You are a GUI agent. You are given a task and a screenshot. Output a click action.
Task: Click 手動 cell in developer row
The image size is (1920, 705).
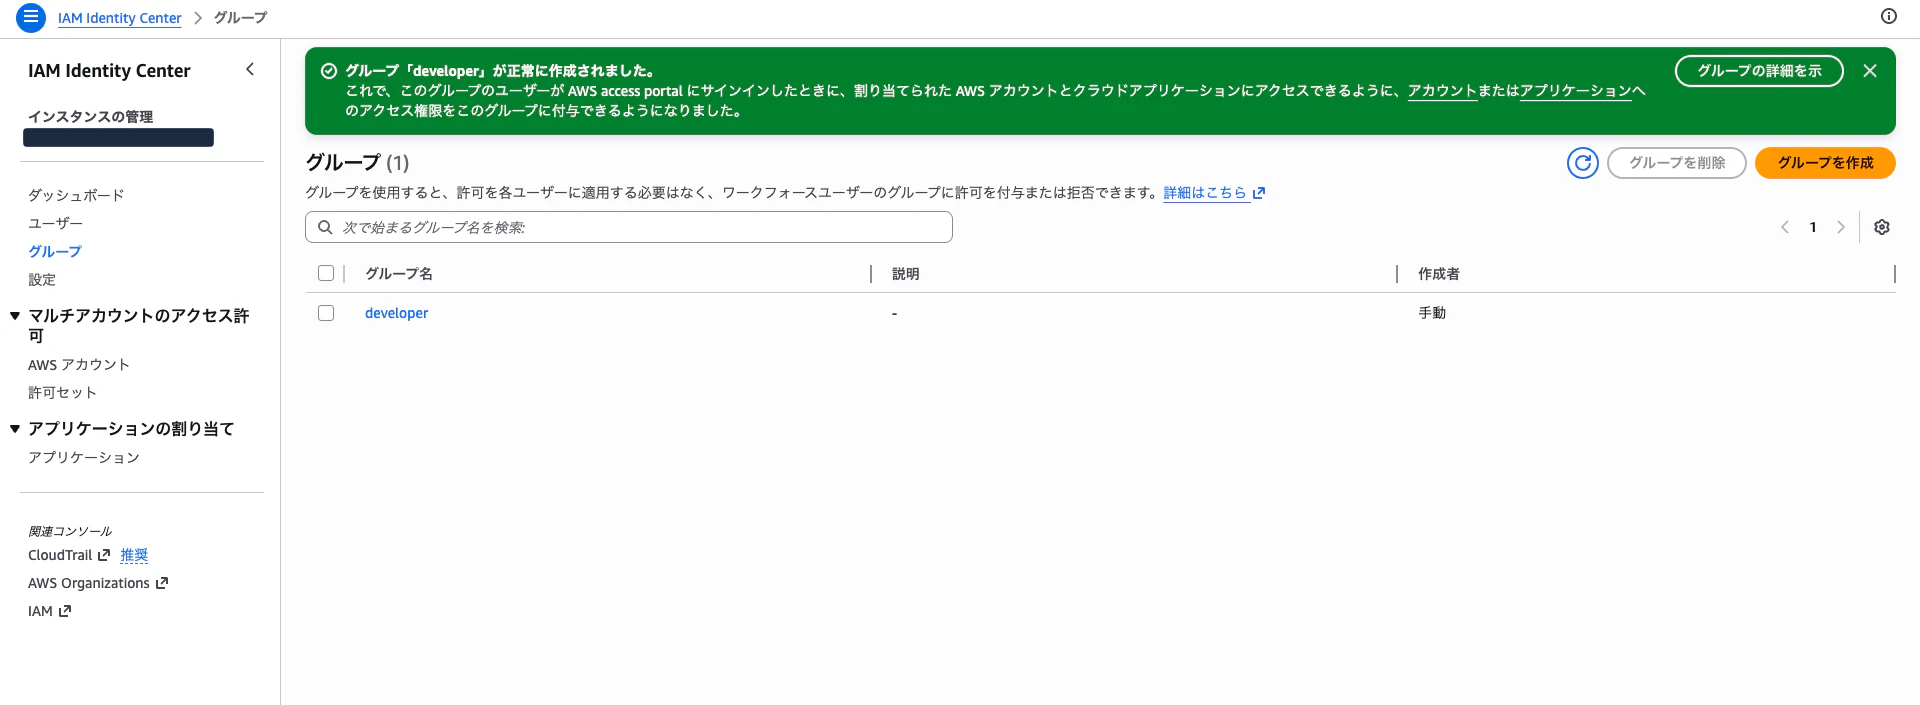coord(1432,313)
